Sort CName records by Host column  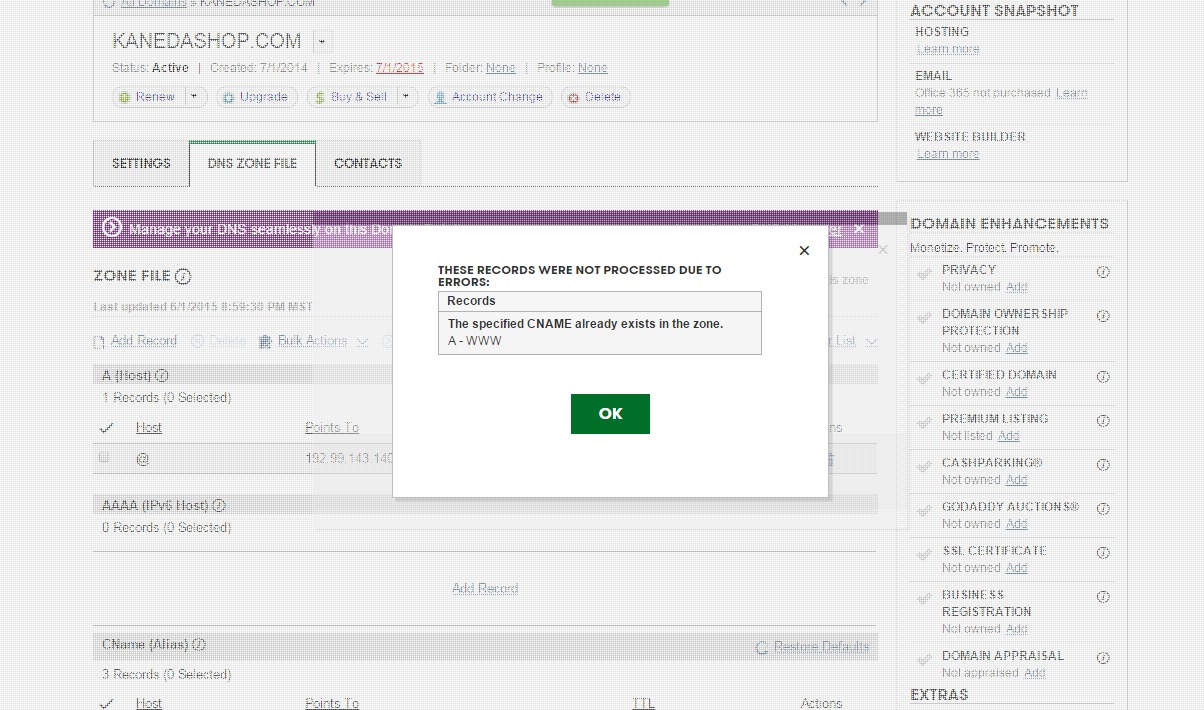[149, 704]
